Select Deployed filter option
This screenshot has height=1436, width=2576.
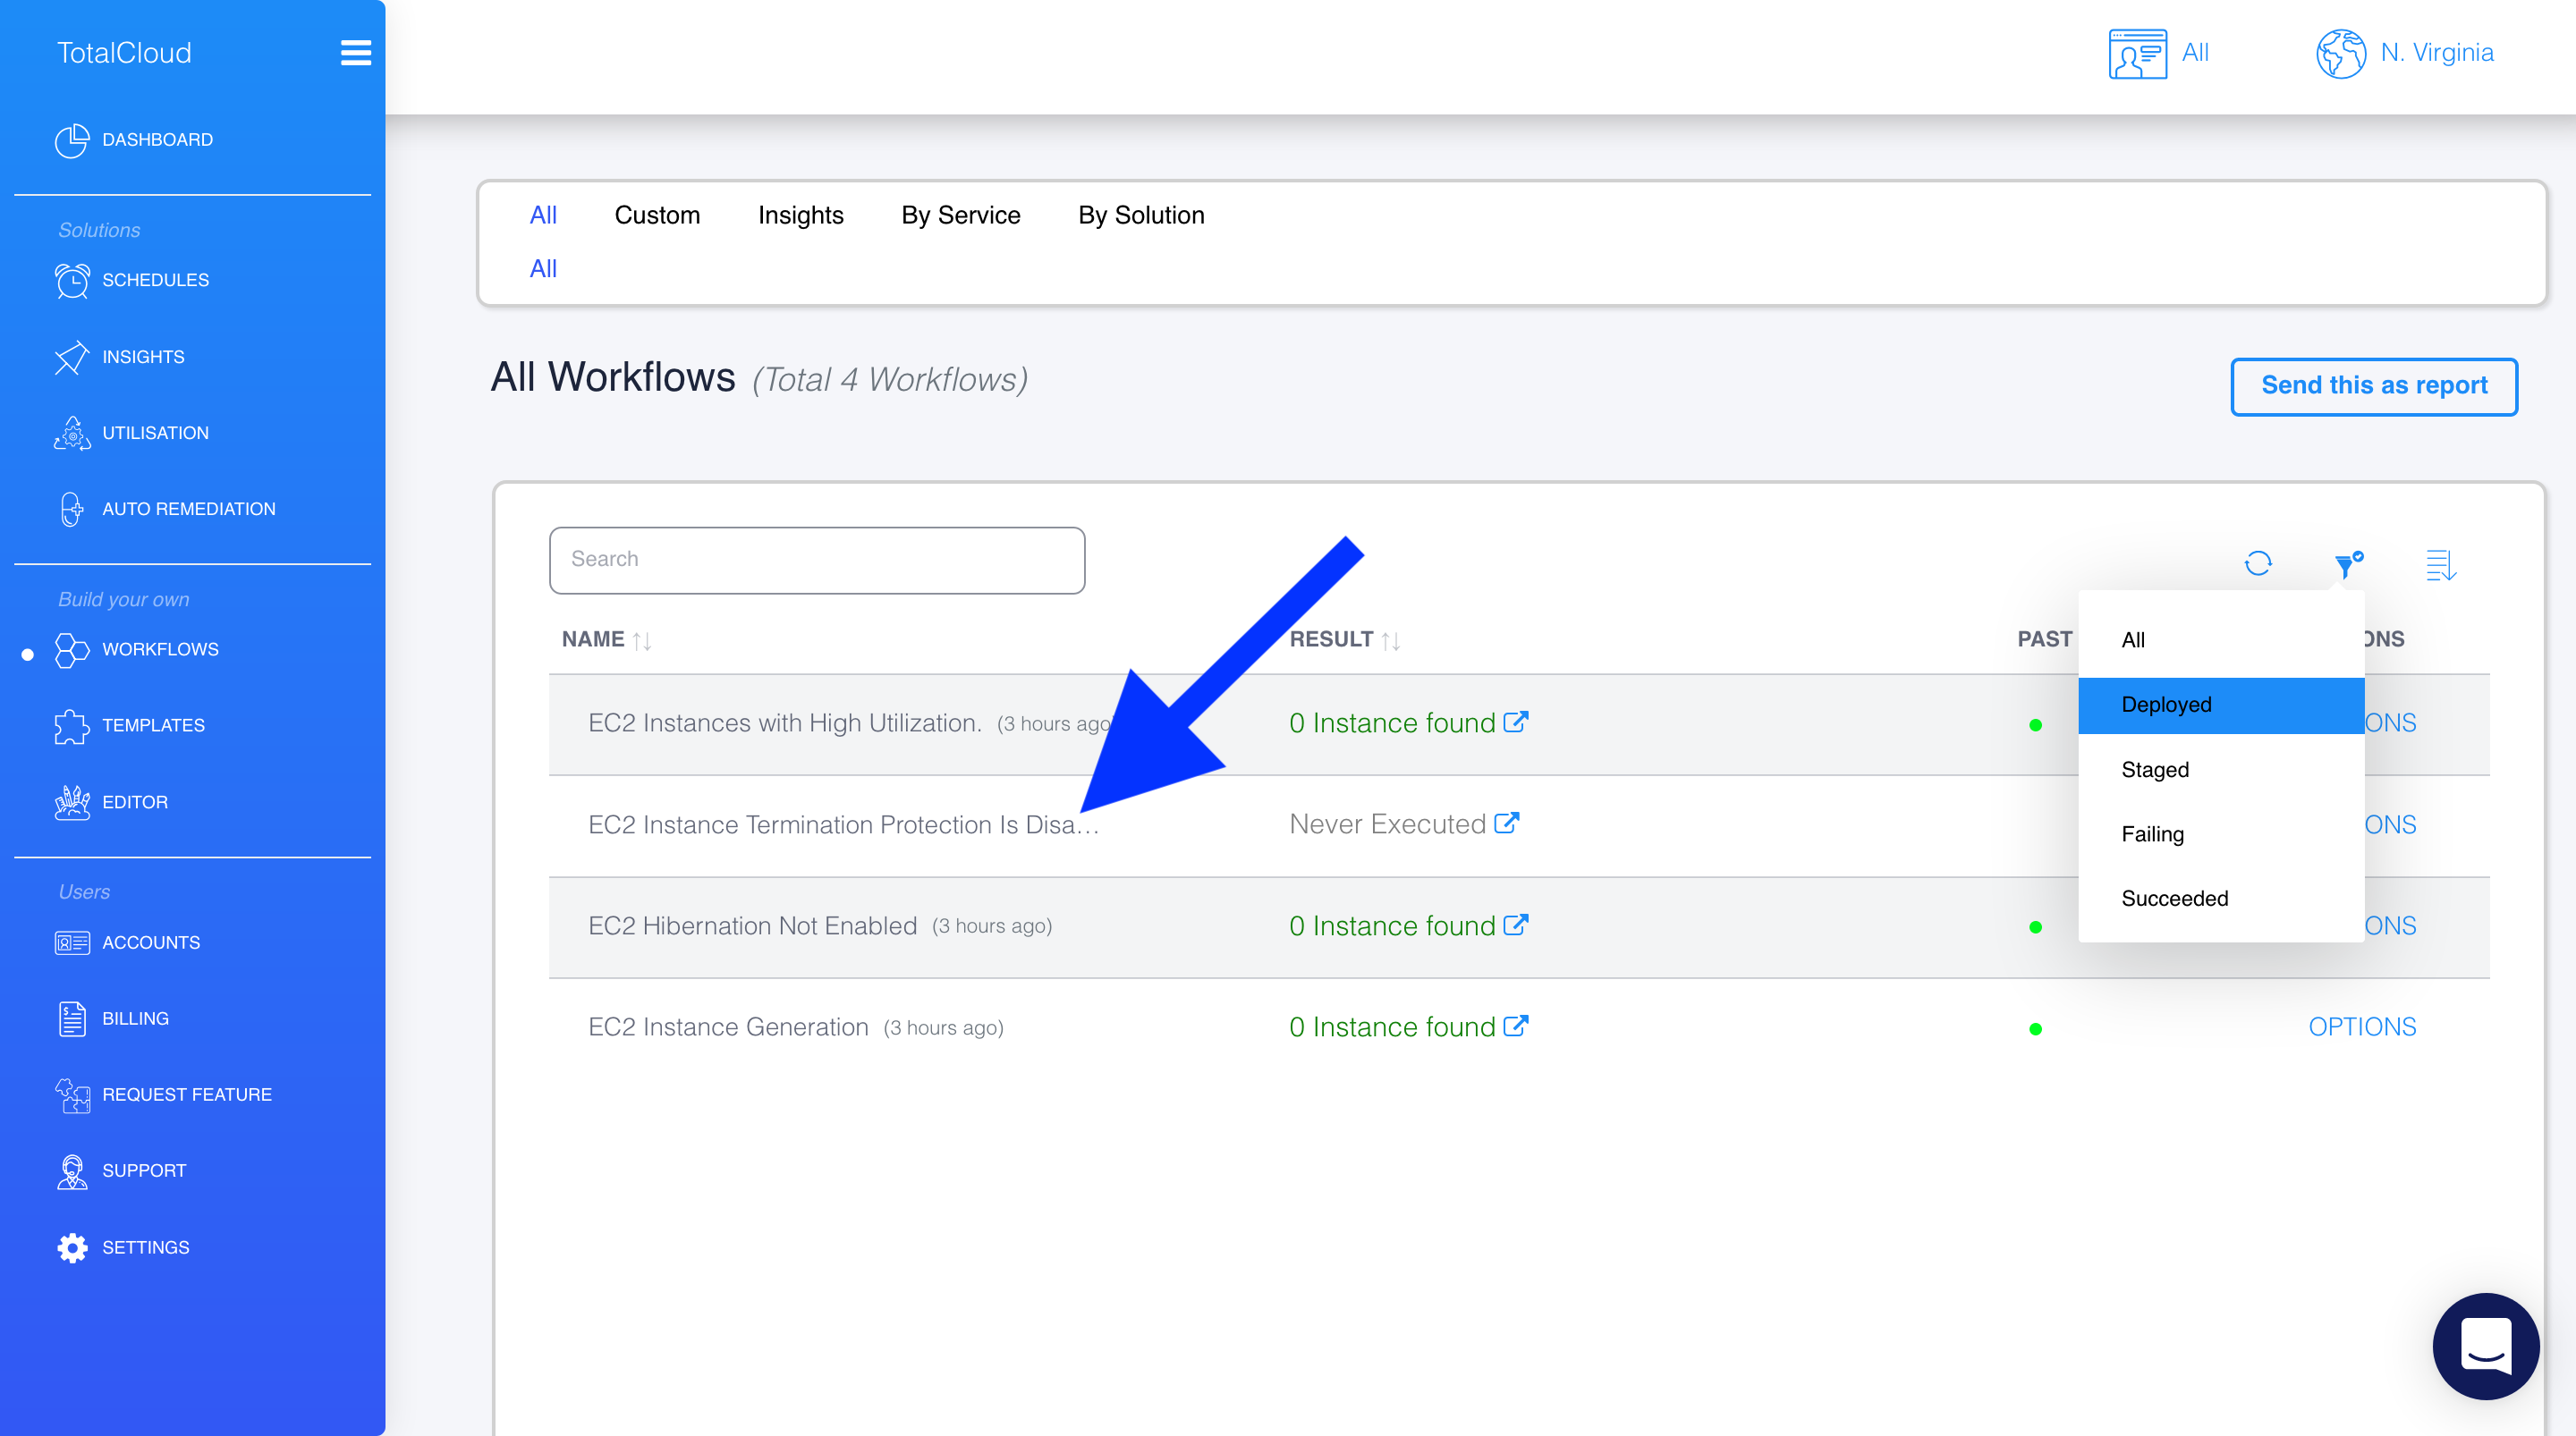[x=2220, y=705]
